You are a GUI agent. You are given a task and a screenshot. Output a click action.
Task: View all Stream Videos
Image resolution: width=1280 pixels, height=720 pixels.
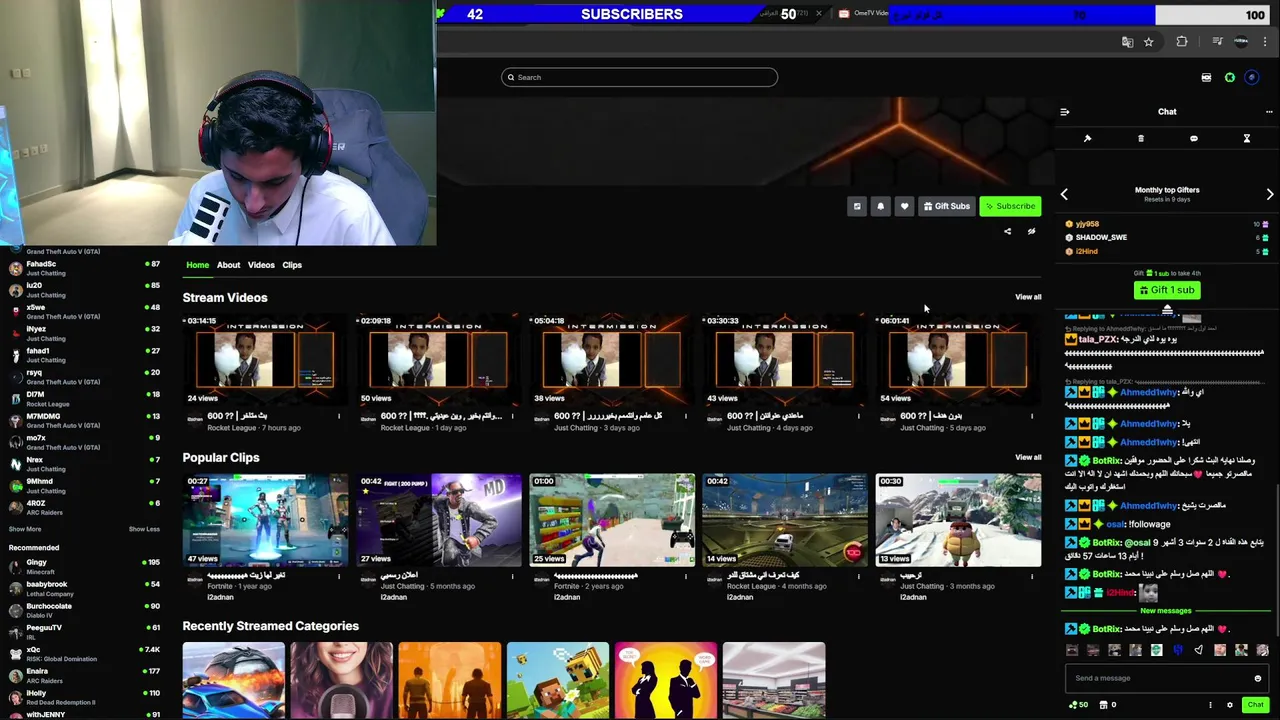coord(1028,297)
